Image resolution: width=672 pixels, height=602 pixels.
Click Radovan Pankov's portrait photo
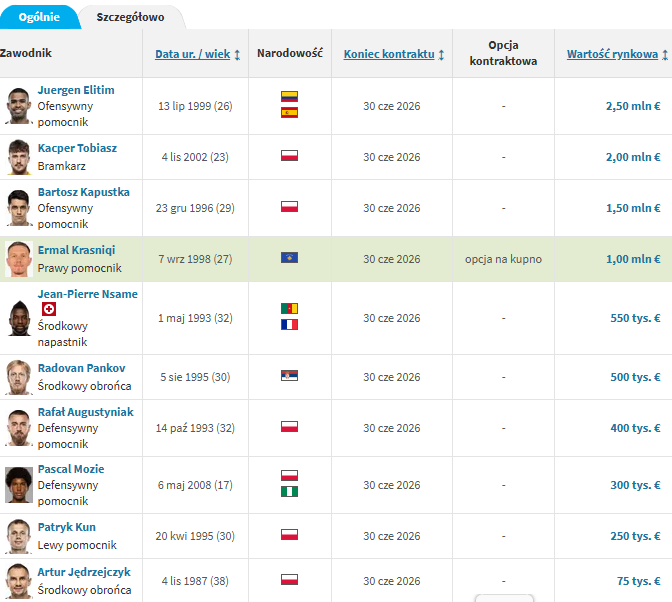click(x=19, y=377)
